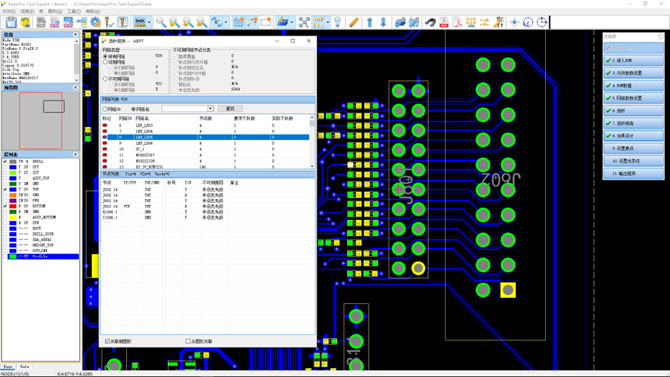This screenshot has height=377, width=670.
Task: Click the blue layered stack icon
Action: click(x=282, y=22)
